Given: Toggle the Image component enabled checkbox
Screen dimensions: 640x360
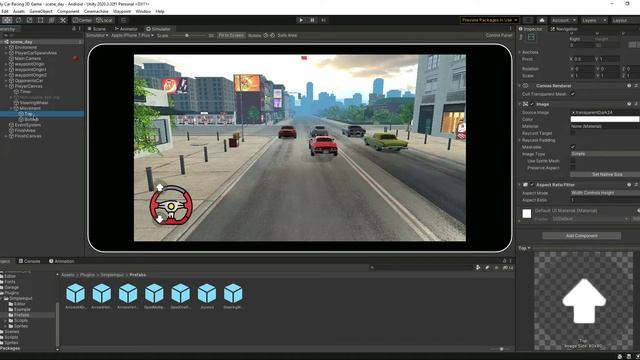Looking at the screenshot, I should tap(532, 104).
